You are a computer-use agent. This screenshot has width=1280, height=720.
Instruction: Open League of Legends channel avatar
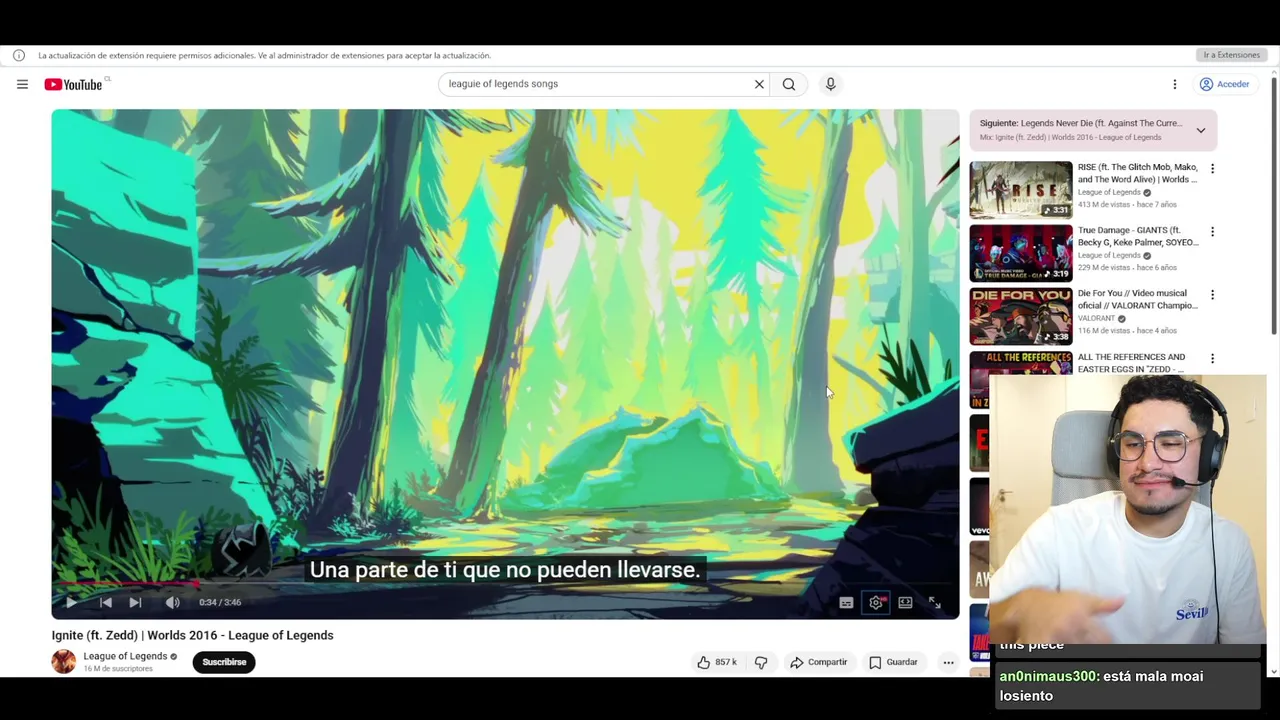[64, 662]
